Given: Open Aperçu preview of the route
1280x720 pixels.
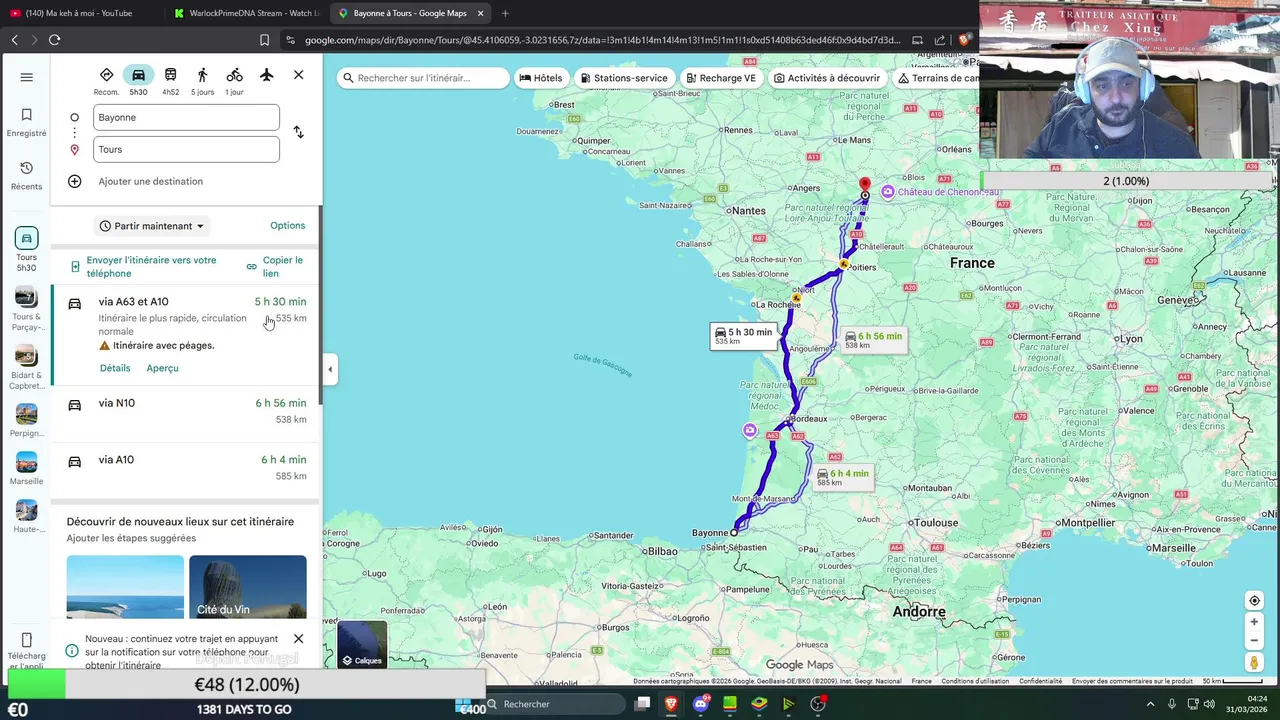Looking at the screenshot, I should 162,368.
